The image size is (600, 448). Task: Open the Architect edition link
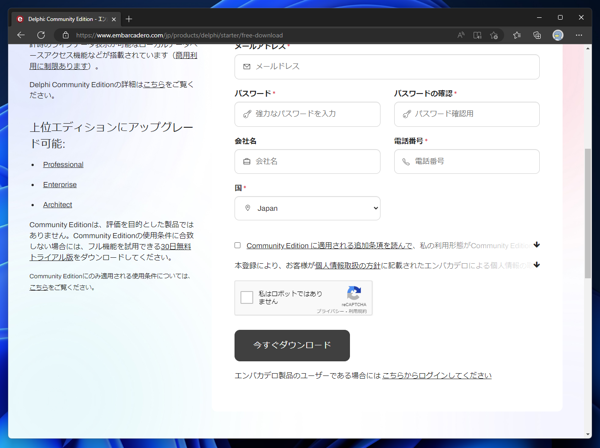point(57,205)
